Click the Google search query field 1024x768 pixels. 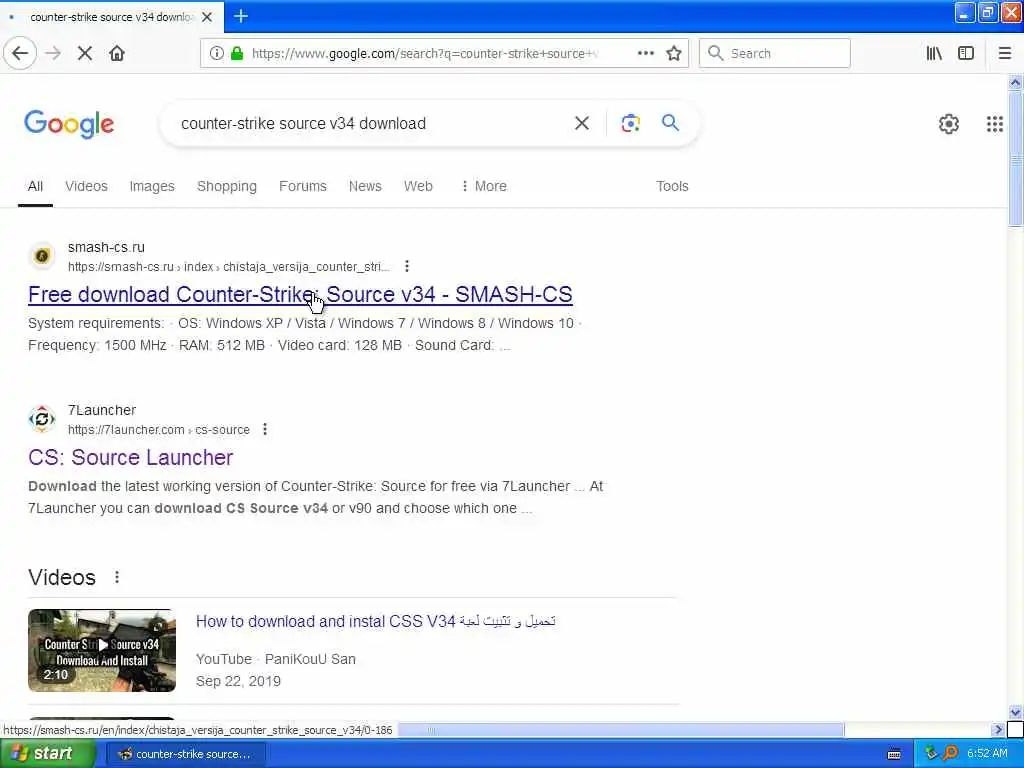pyautogui.click(x=368, y=123)
